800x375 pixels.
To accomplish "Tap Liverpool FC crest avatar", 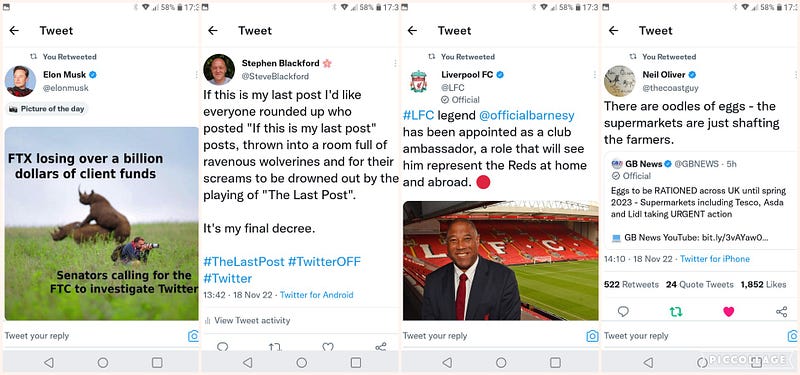I will click(x=418, y=82).
